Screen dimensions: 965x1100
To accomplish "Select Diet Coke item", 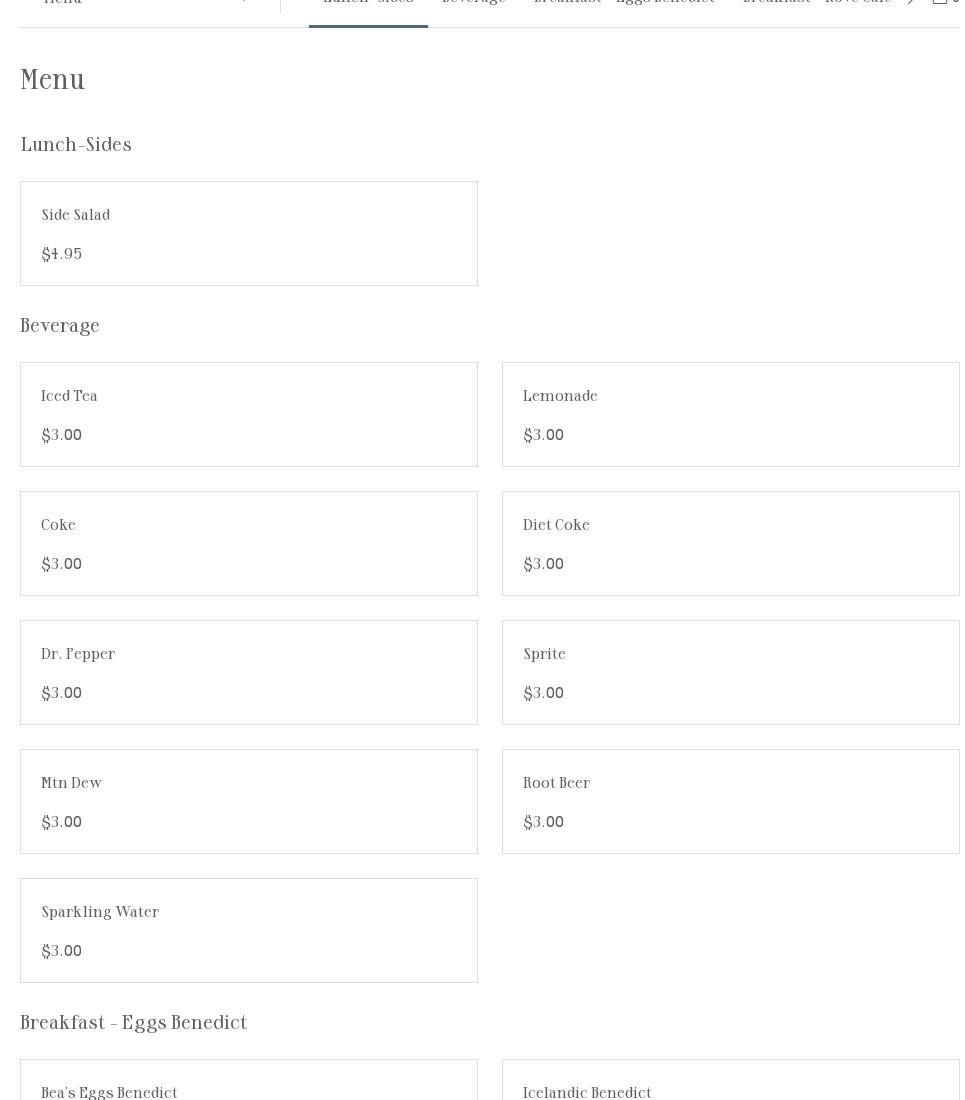I will (x=730, y=543).
